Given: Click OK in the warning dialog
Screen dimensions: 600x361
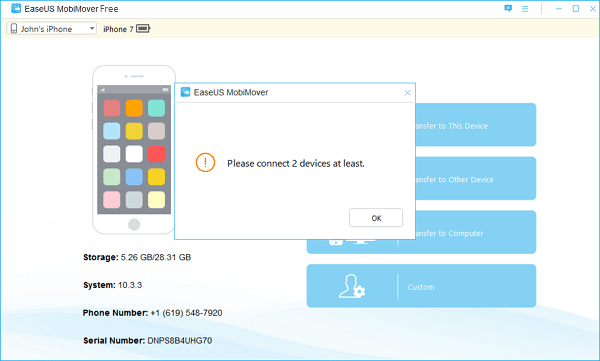Looking at the screenshot, I should [x=376, y=218].
